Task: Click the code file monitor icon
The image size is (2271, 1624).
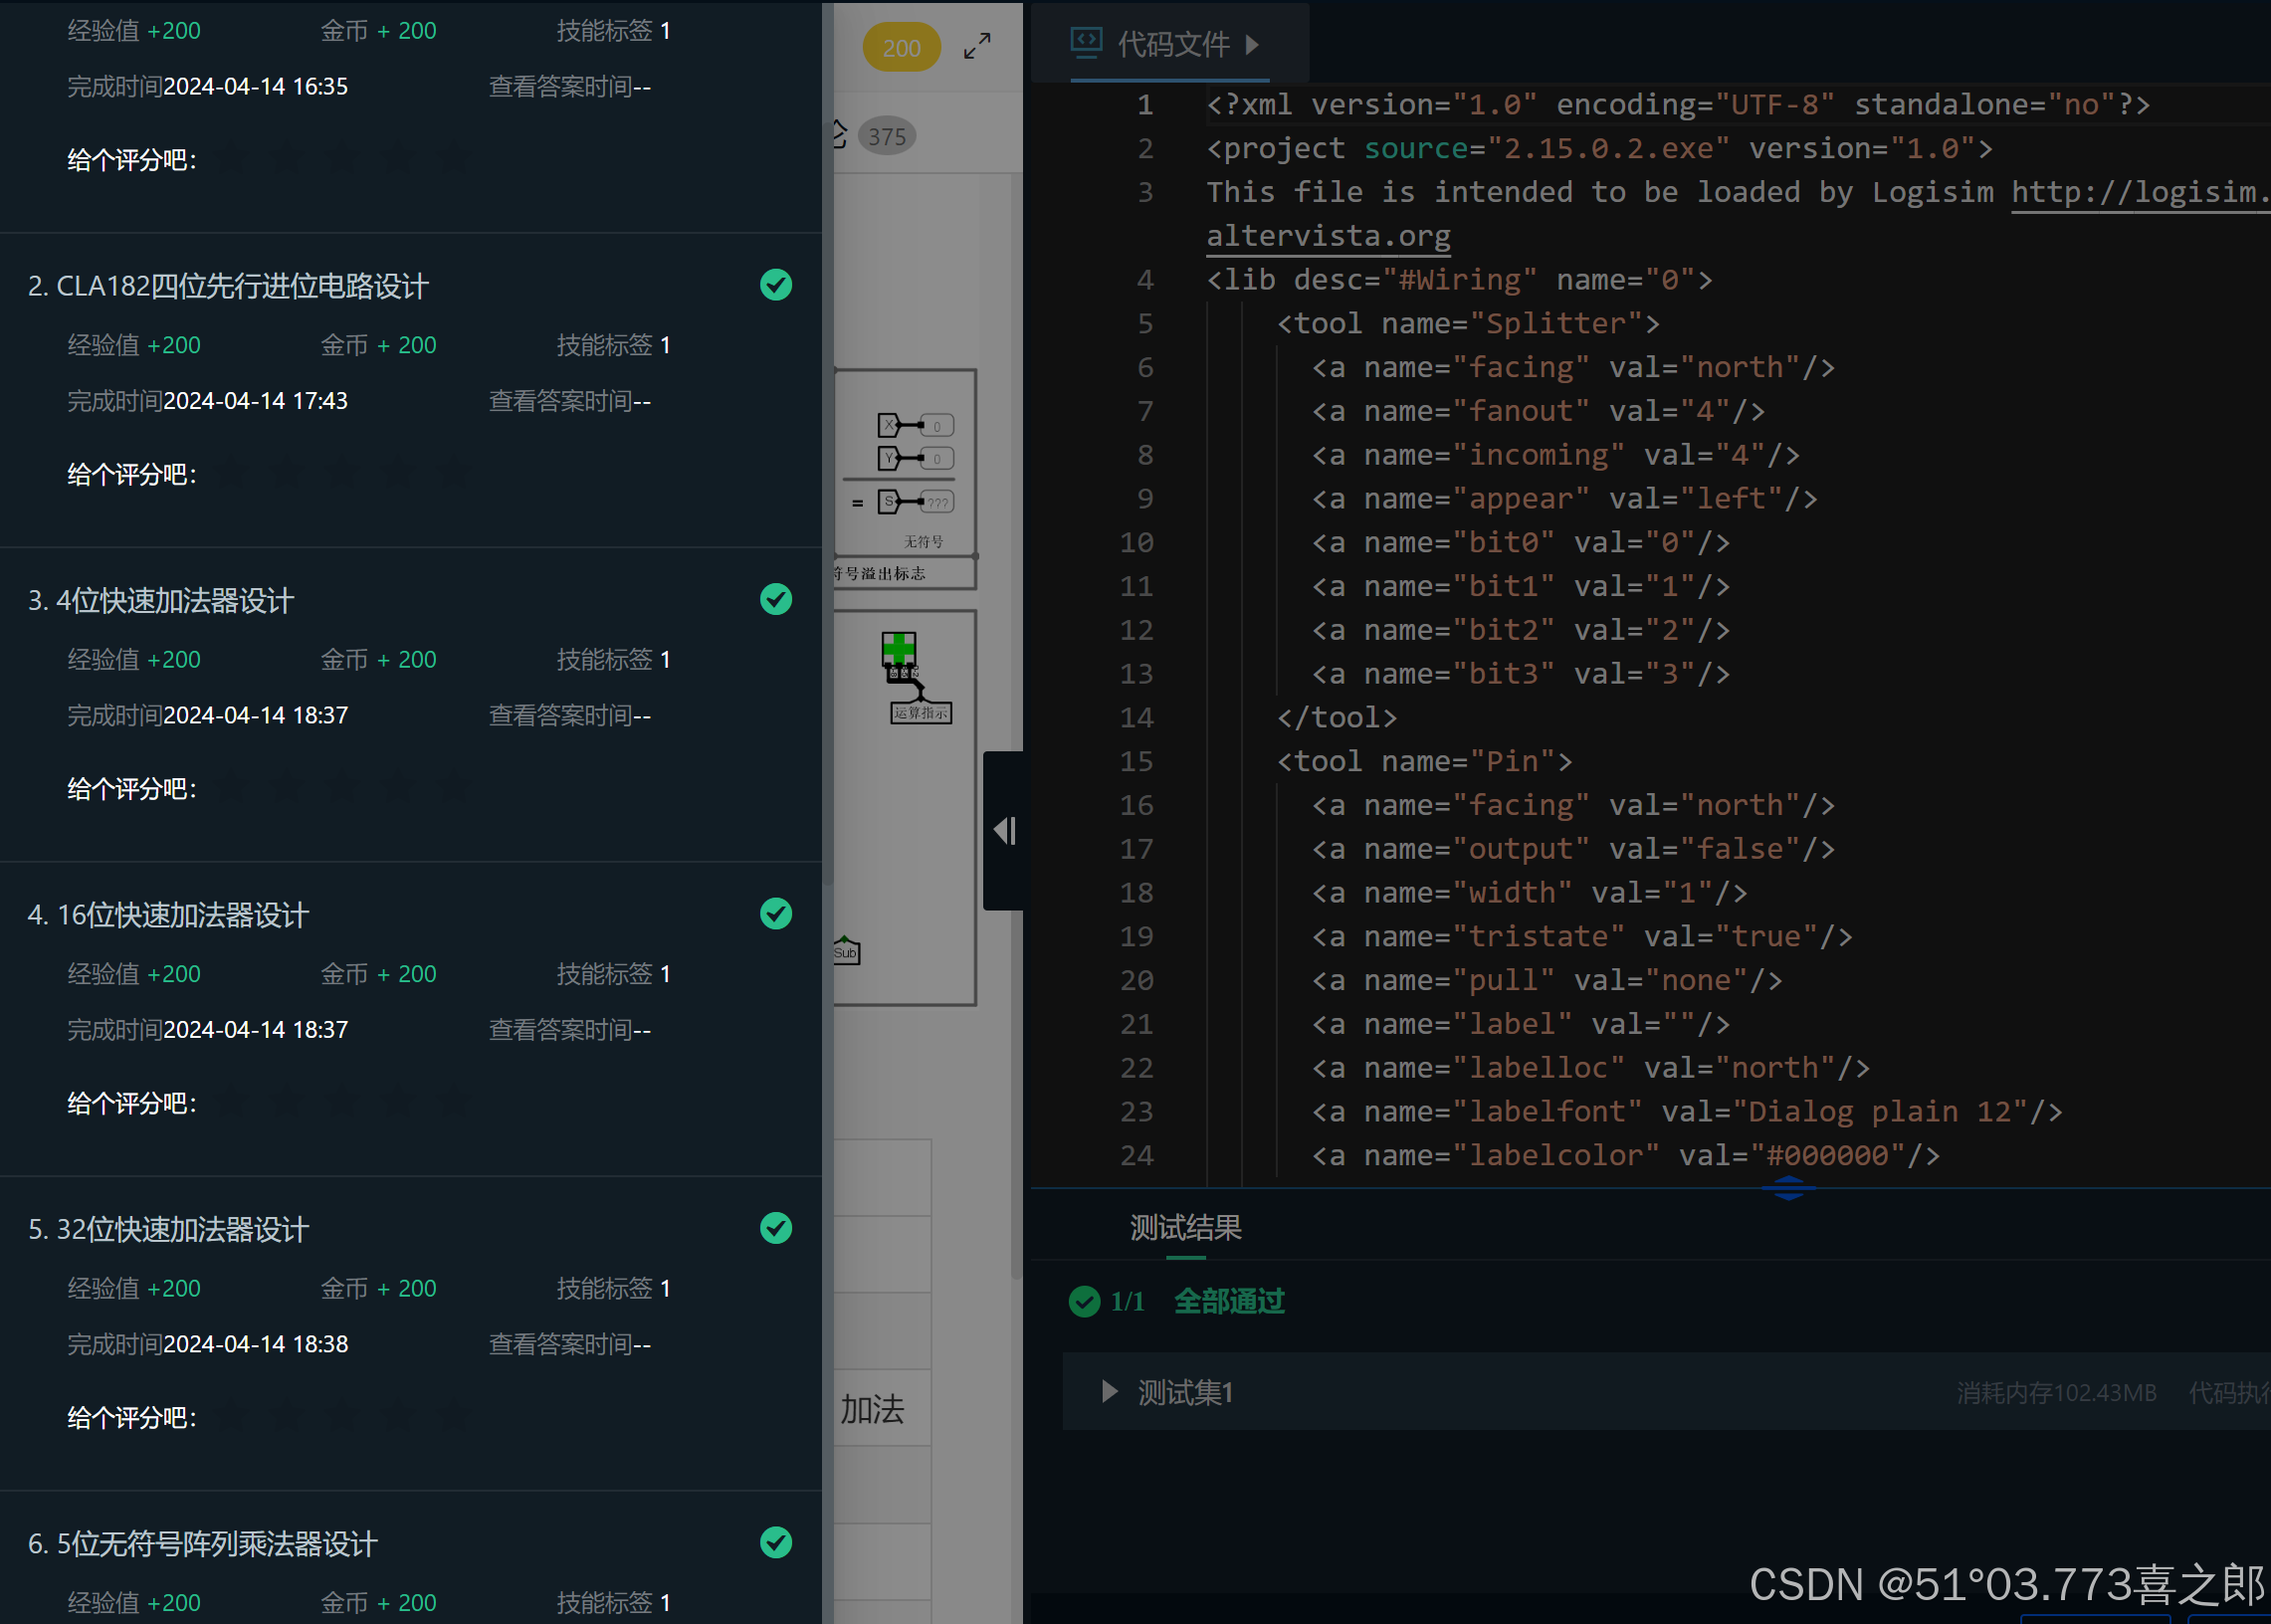Action: 1086,42
